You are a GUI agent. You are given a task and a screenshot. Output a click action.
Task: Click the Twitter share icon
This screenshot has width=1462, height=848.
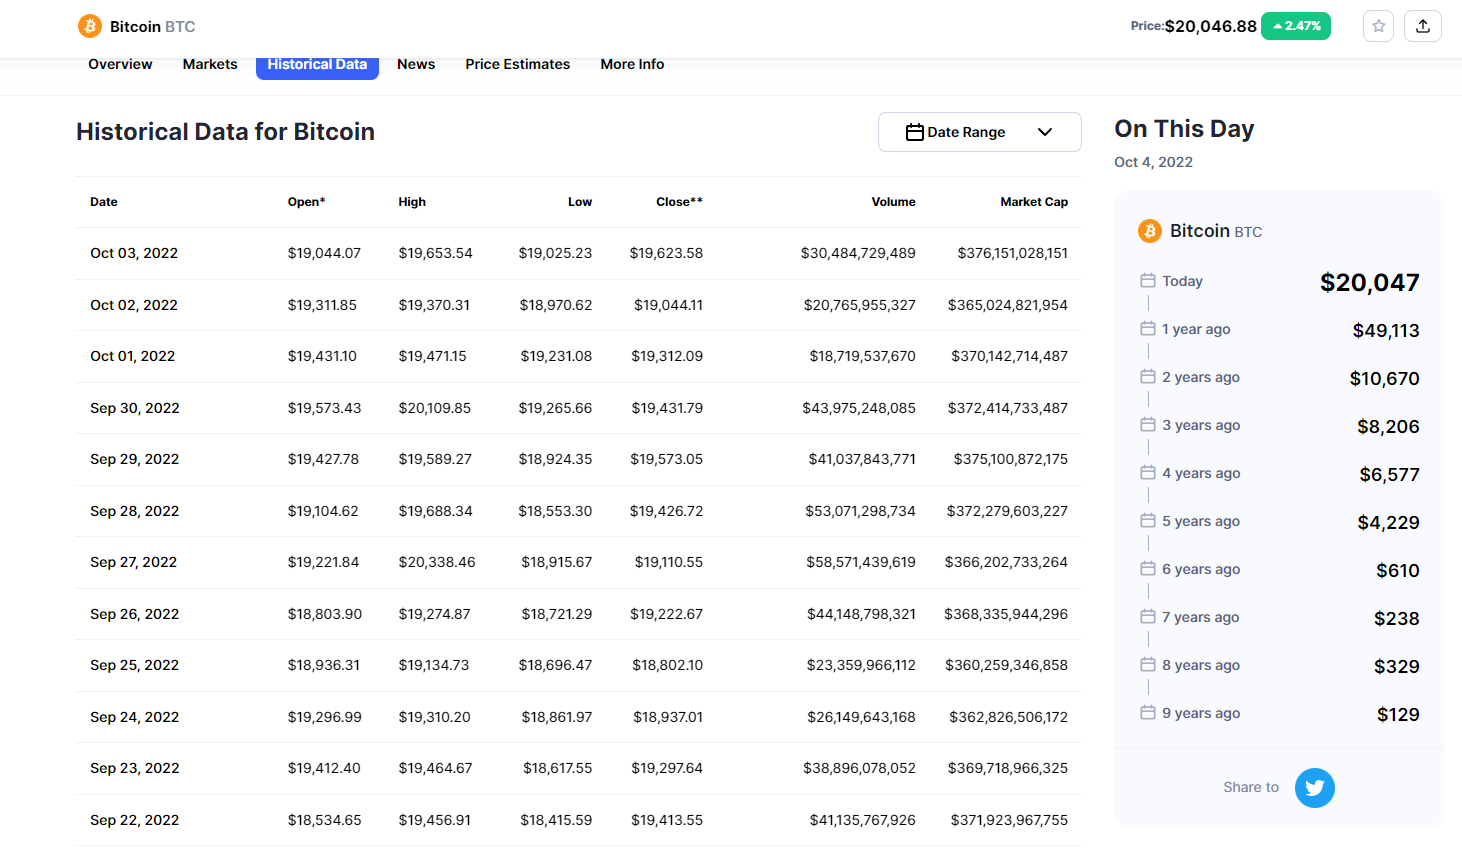(1314, 788)
